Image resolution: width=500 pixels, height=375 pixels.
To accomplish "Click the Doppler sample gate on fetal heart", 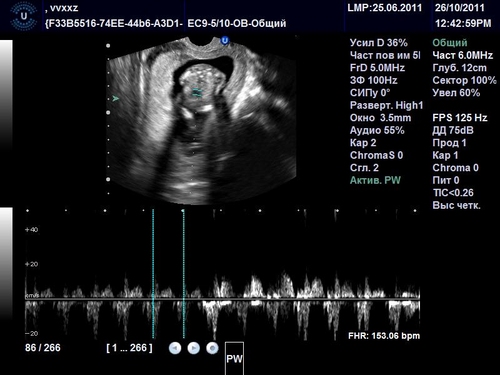I will [x=197, y=93].
